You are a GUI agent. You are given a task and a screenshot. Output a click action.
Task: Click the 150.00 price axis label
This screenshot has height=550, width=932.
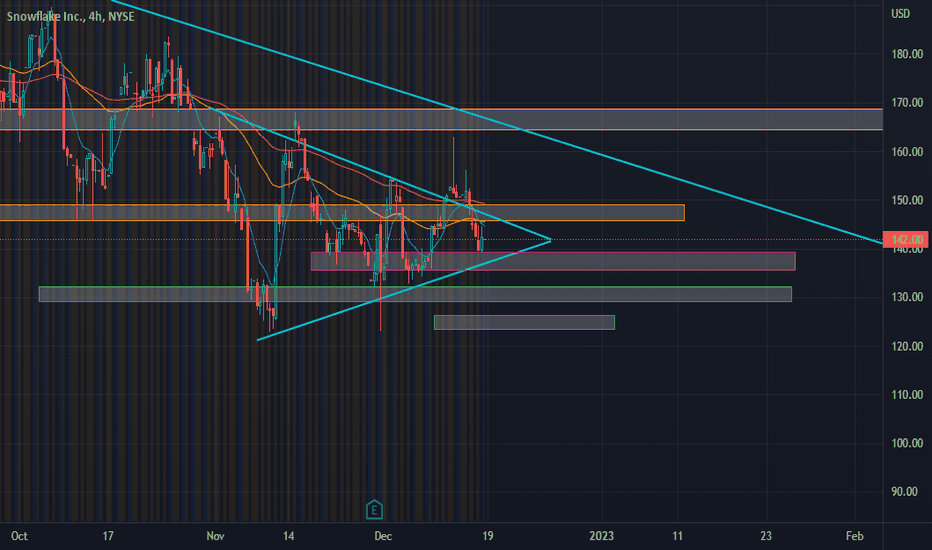click(x=907, y=200)
